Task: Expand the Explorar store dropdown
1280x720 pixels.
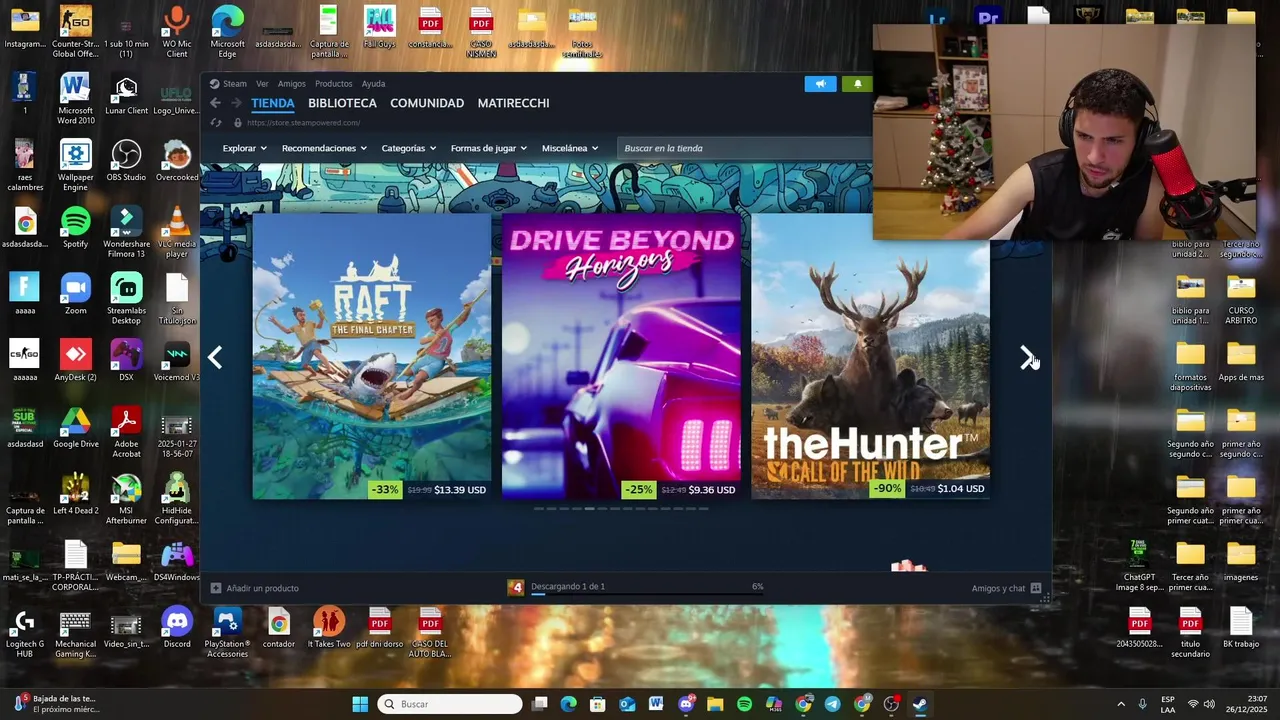Action: [x=245, y=148]
